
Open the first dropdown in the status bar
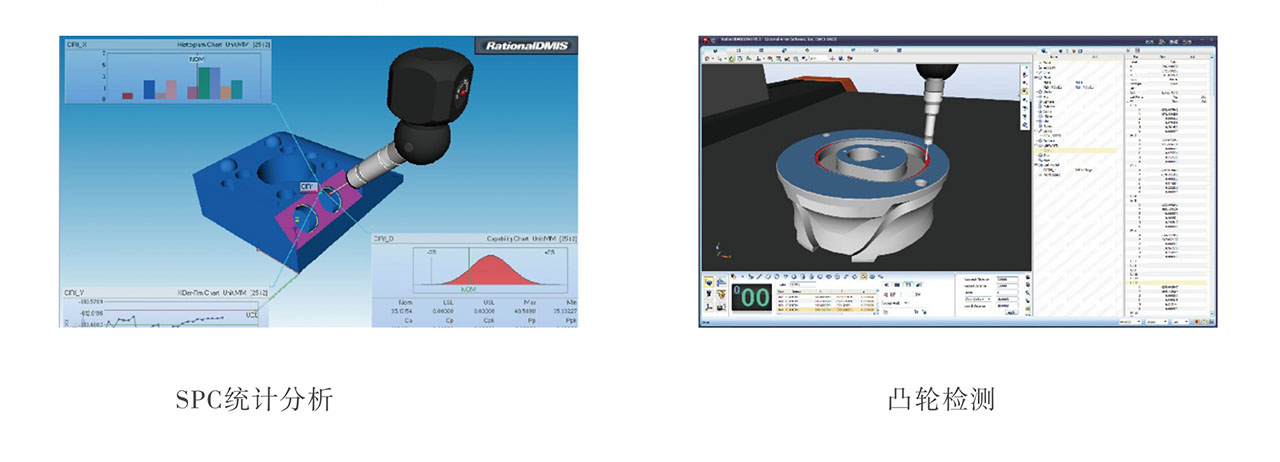click(x=1131, y=323)
